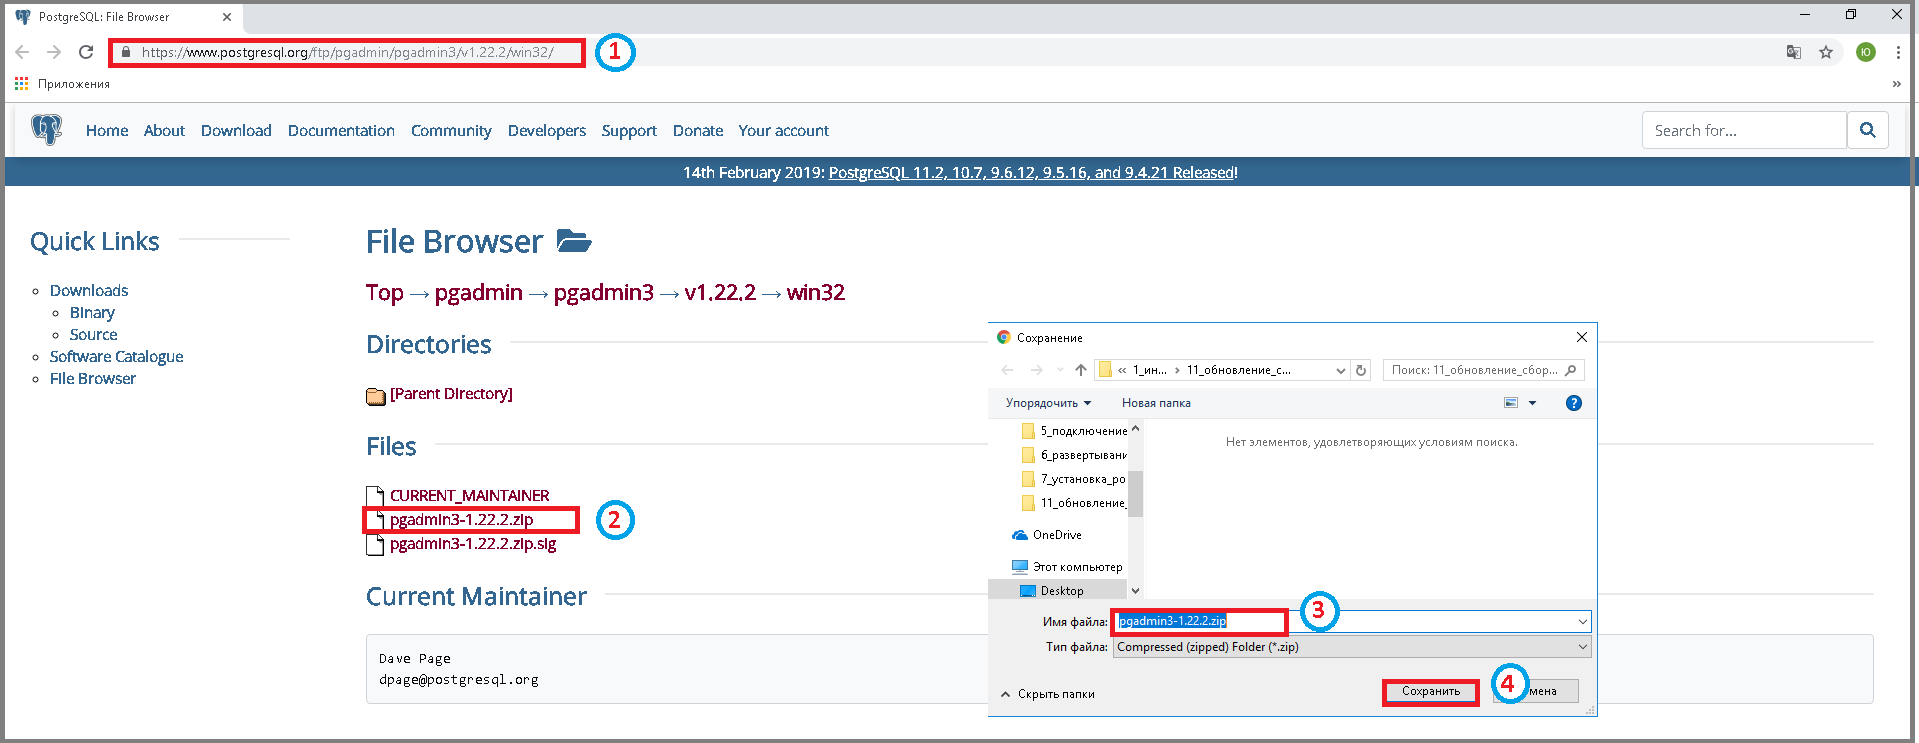The image size is (1919, 743).
Task: Click the folder icon beside Parent Directory
Action: tap(376, 396)
